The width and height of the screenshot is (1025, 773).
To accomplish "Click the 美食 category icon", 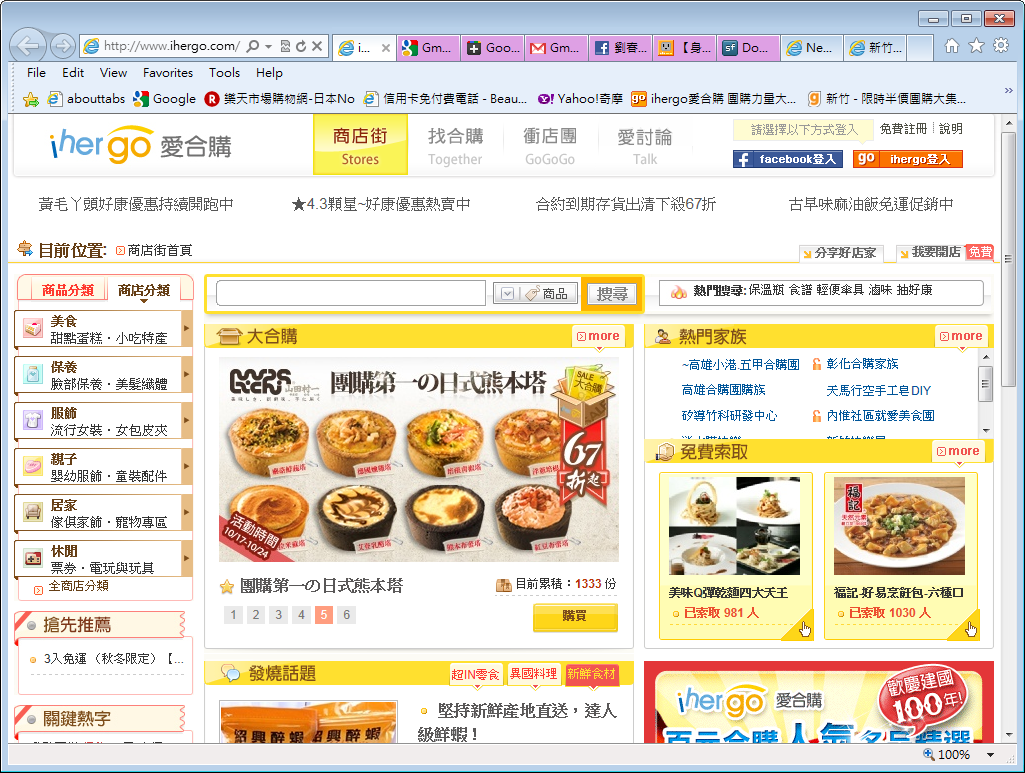I will click(33, 328).
